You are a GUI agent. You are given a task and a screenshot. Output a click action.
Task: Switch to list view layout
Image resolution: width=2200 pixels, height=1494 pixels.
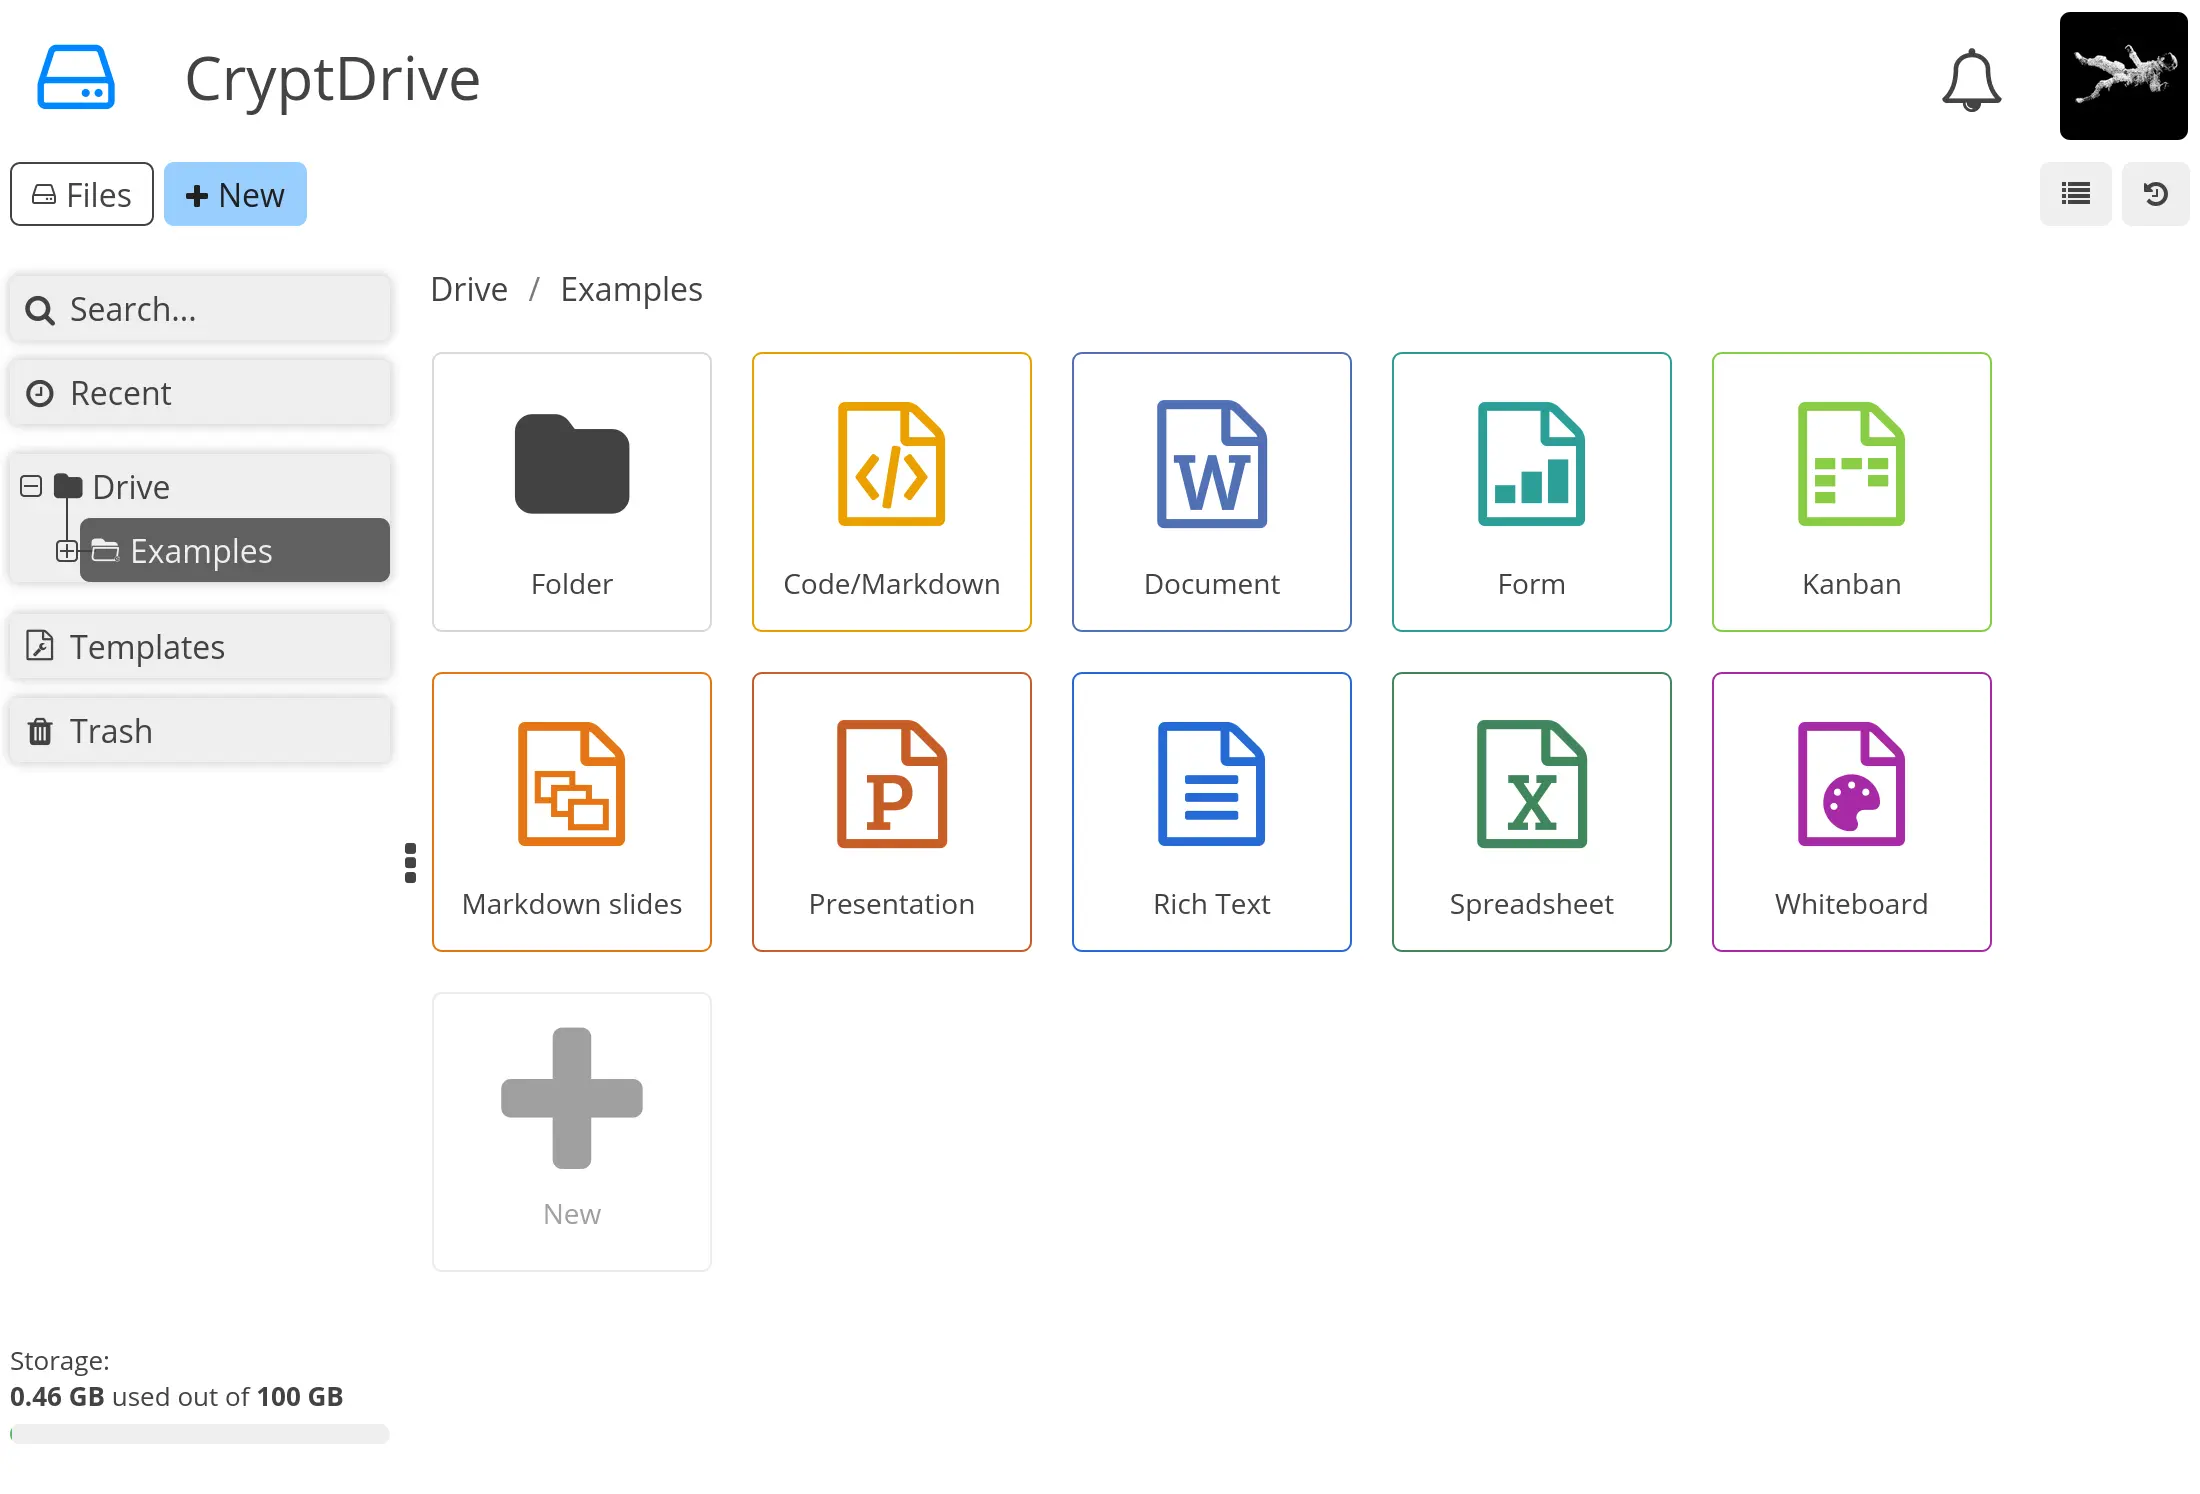pos(2075,193)
